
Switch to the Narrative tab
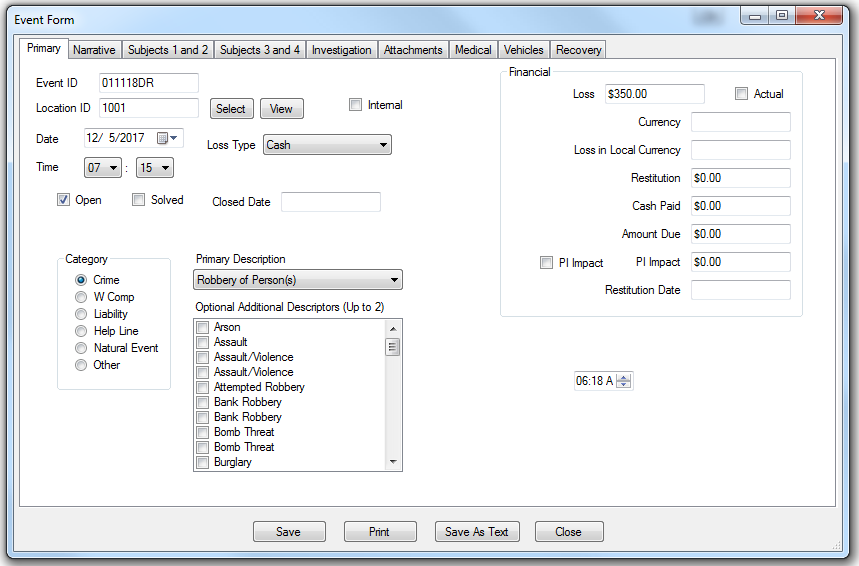[x=94, y=50]
